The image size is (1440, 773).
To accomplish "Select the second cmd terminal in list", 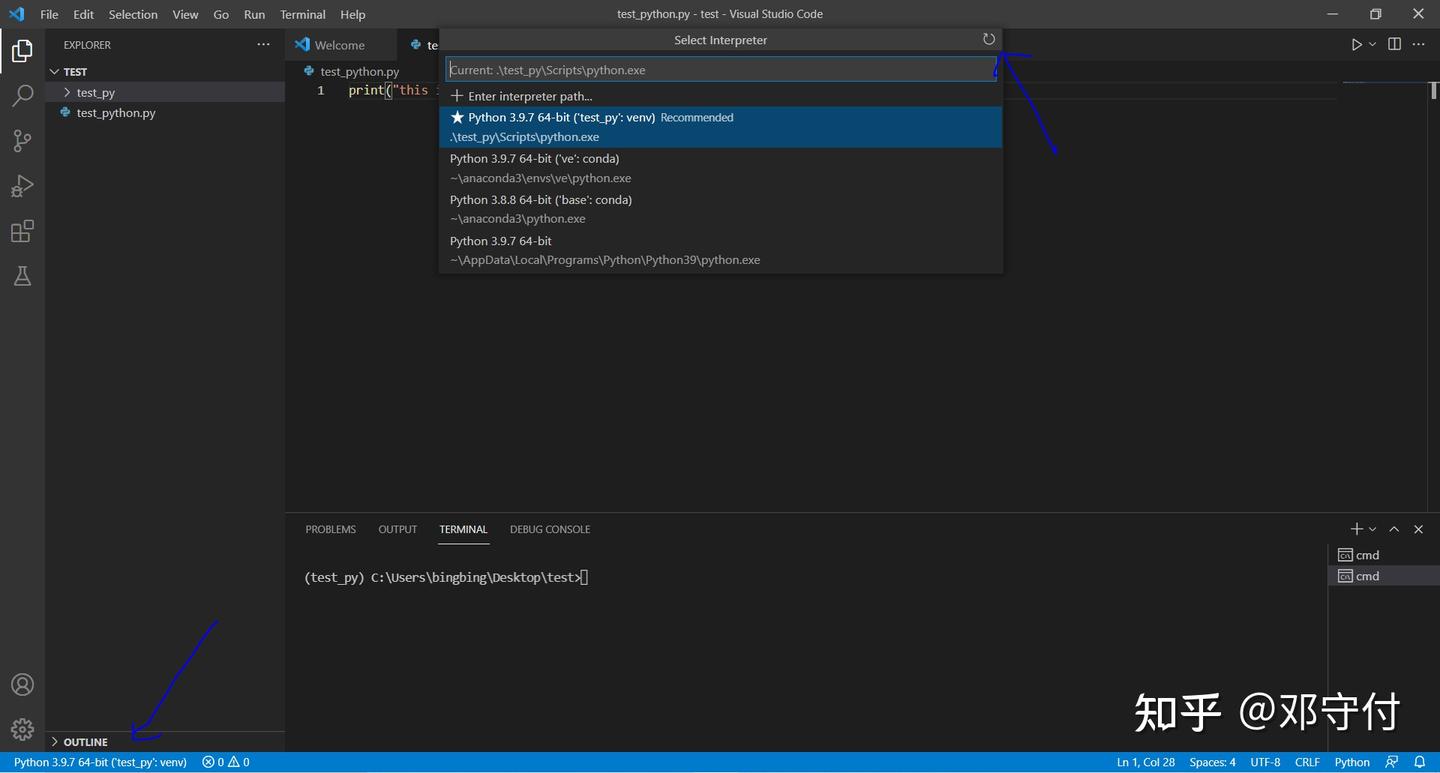I will (x=1366, y=575).
